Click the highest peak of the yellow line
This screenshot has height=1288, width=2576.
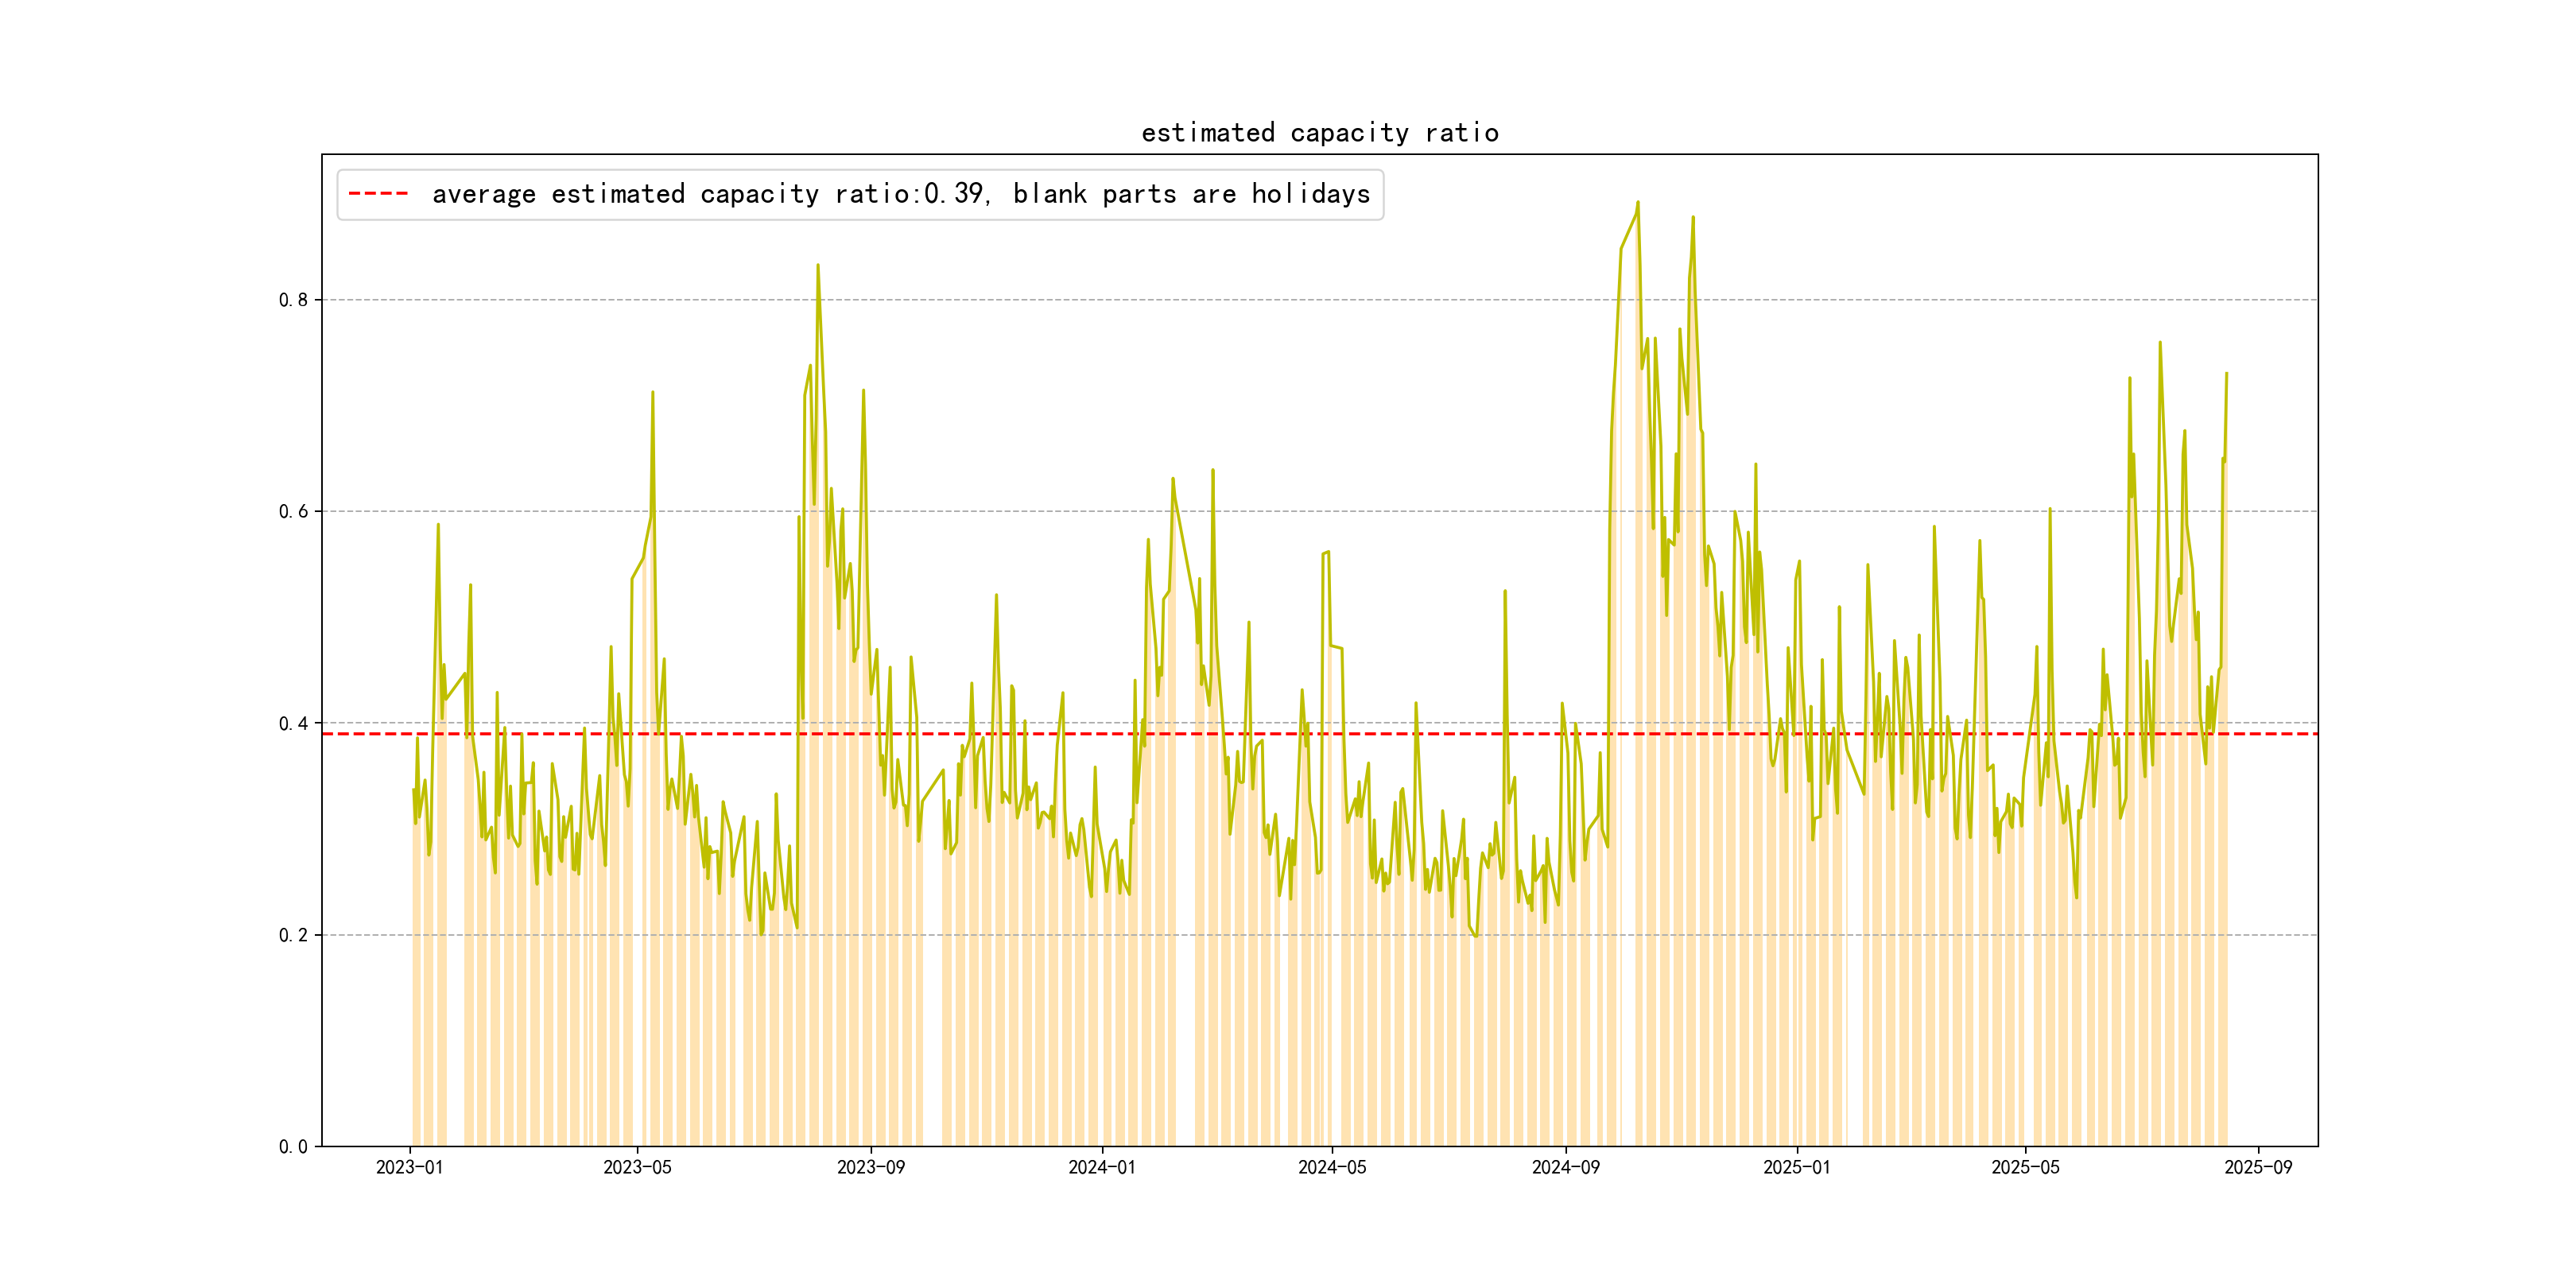click(x=1637, y=203)
